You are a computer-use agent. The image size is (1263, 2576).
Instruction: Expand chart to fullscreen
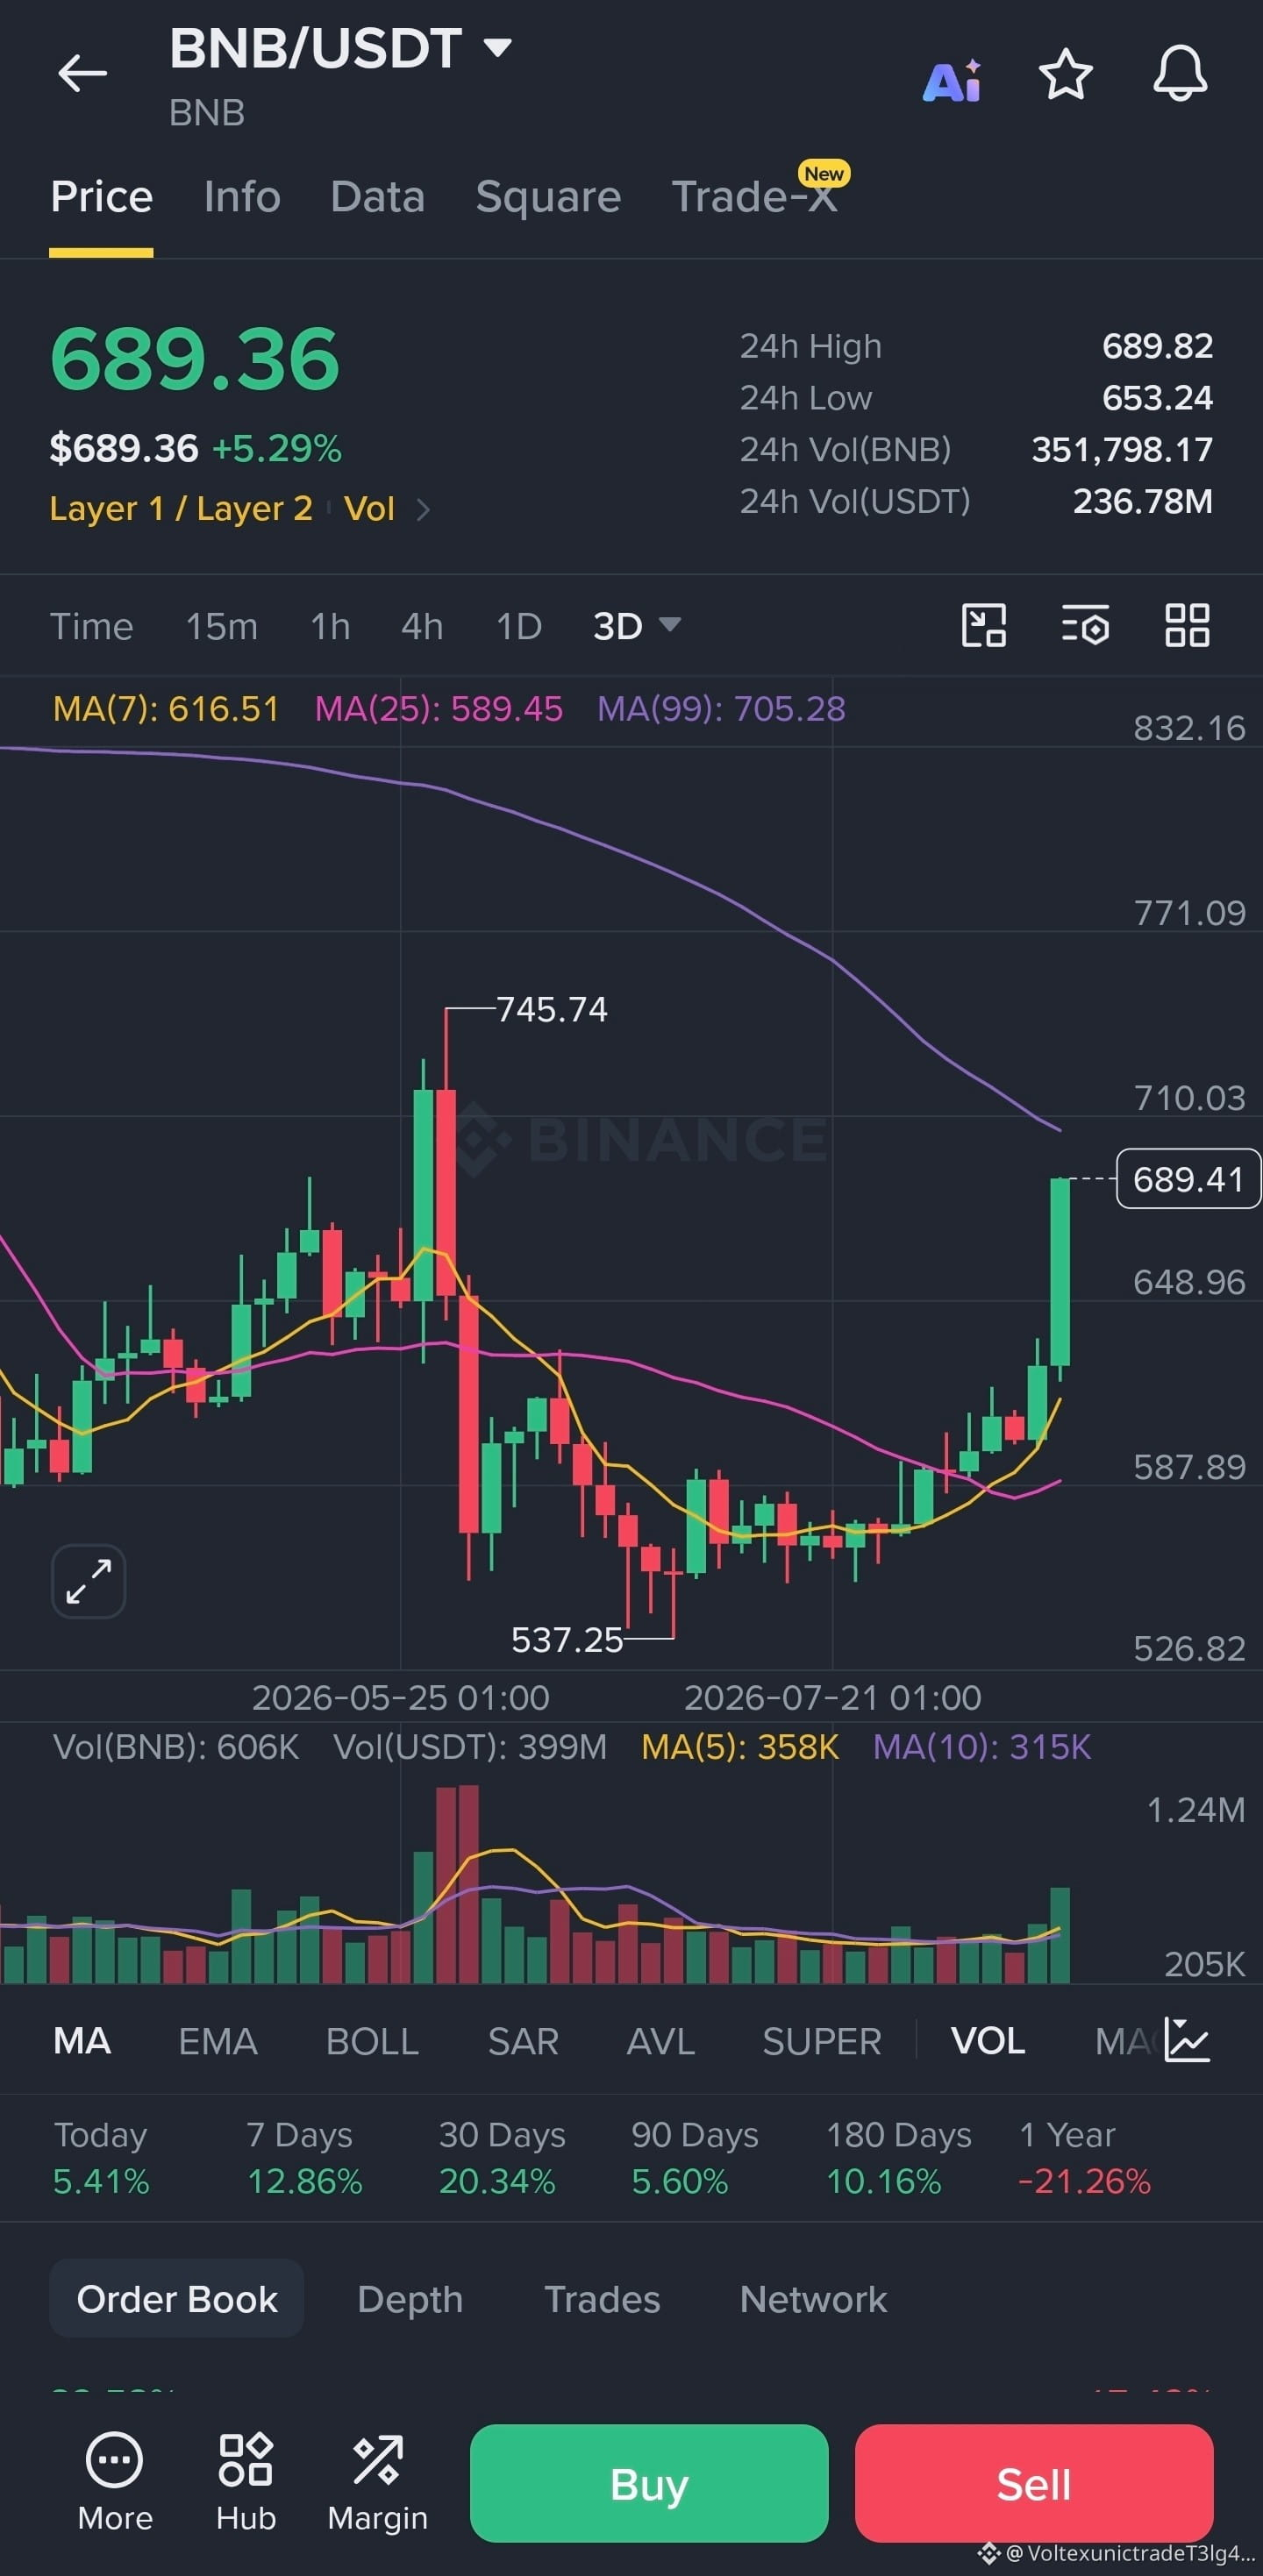click(89, 1581)
